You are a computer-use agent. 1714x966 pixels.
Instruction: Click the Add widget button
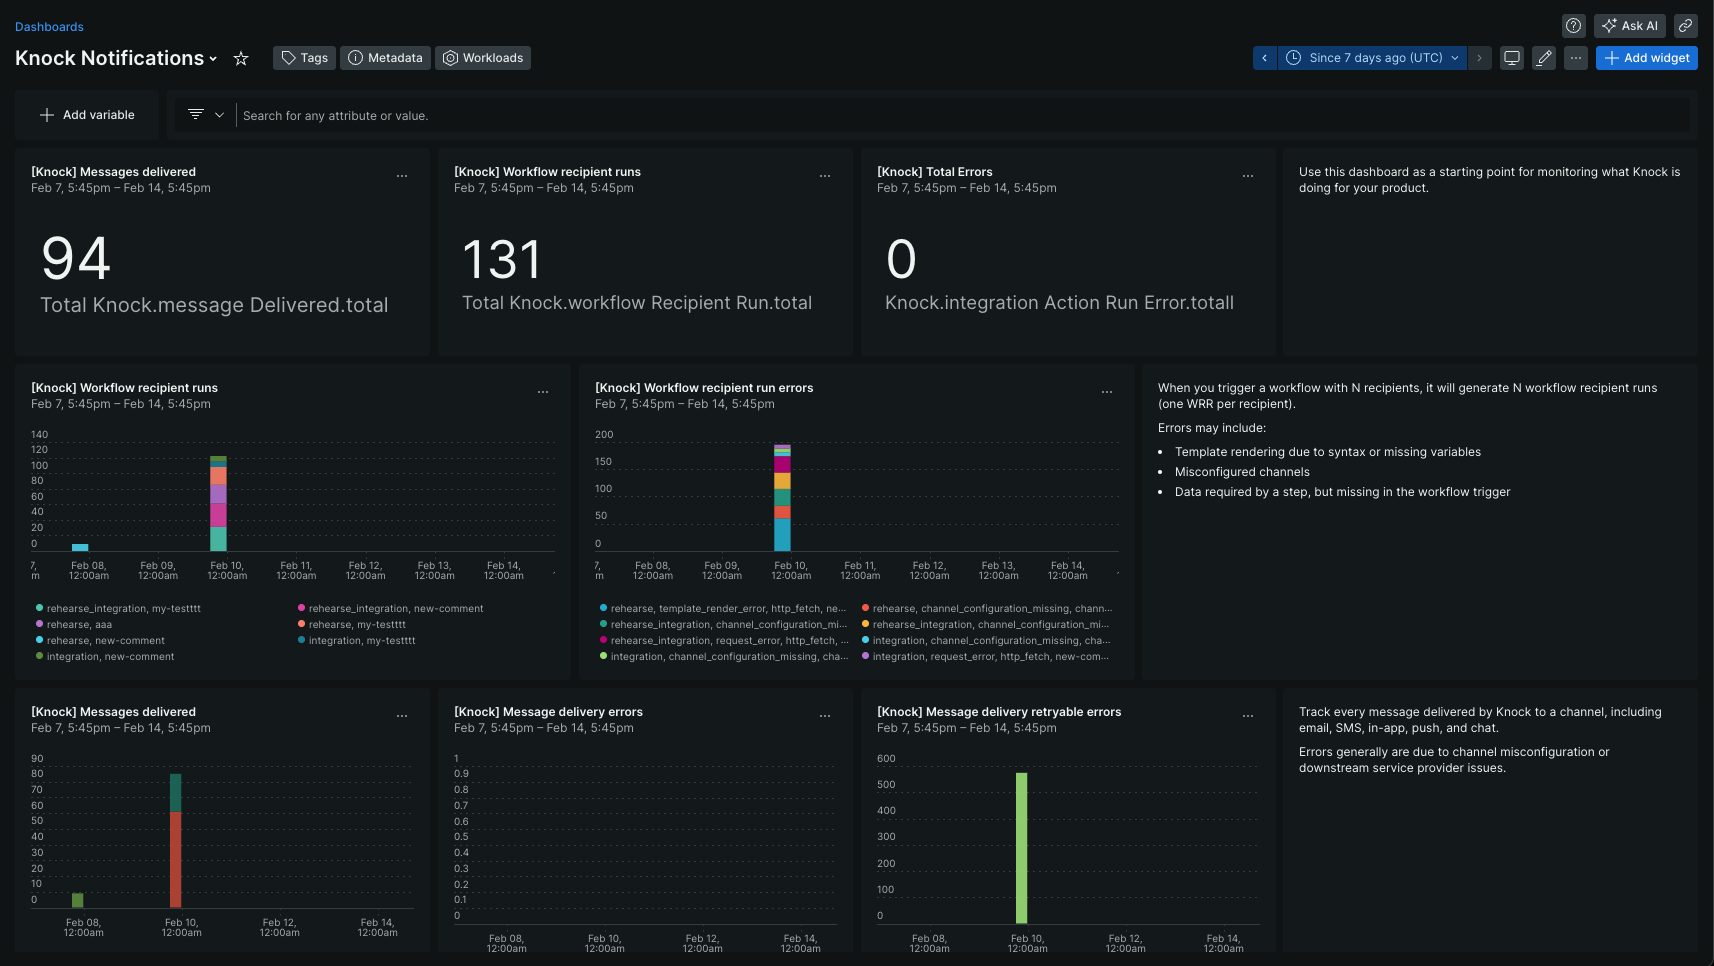click(1647, 58)
